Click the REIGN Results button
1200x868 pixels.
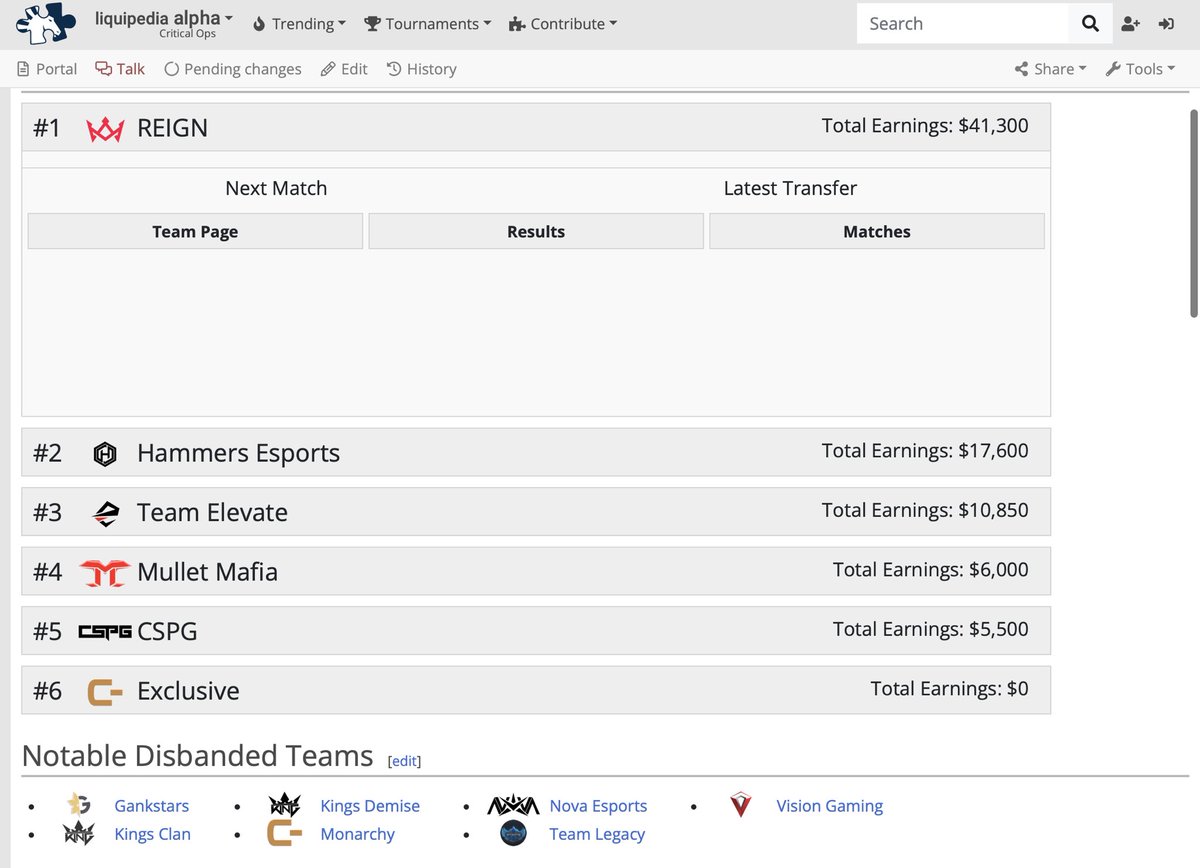click(x=536, y=231)
